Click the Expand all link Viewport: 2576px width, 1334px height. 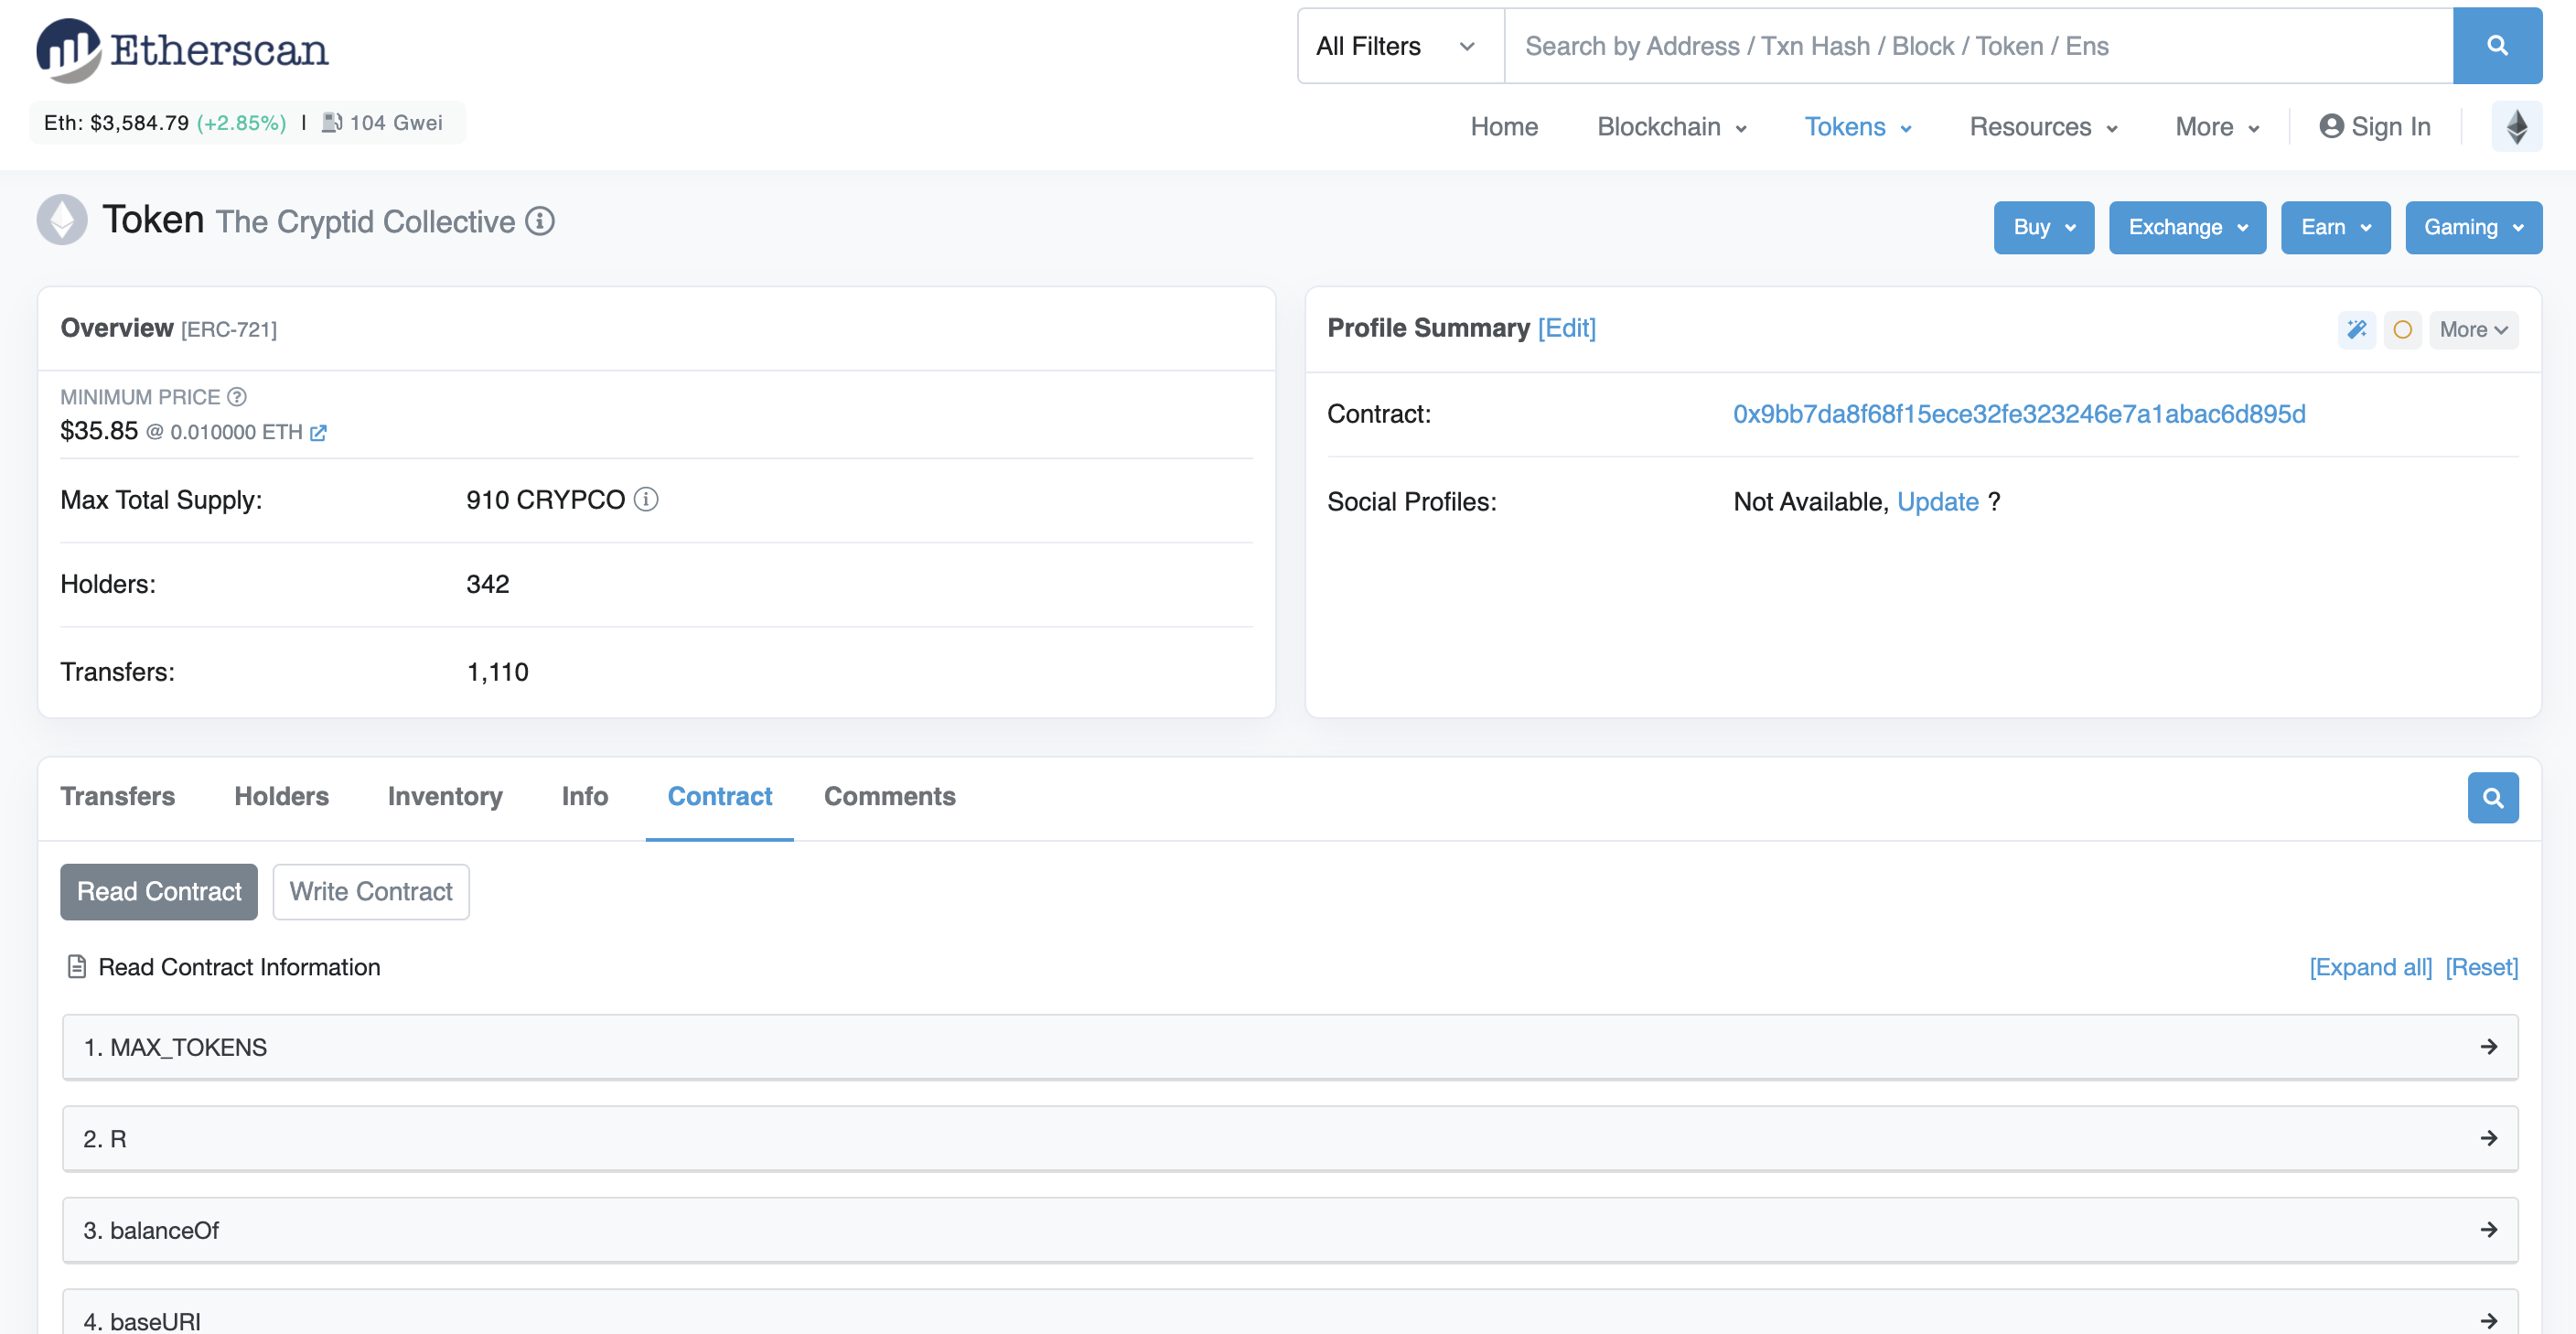click(2369, 967)
